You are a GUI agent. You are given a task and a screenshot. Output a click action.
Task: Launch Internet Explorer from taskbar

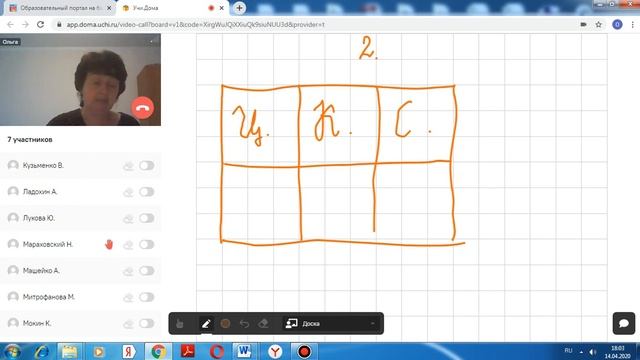coord(41,351)
